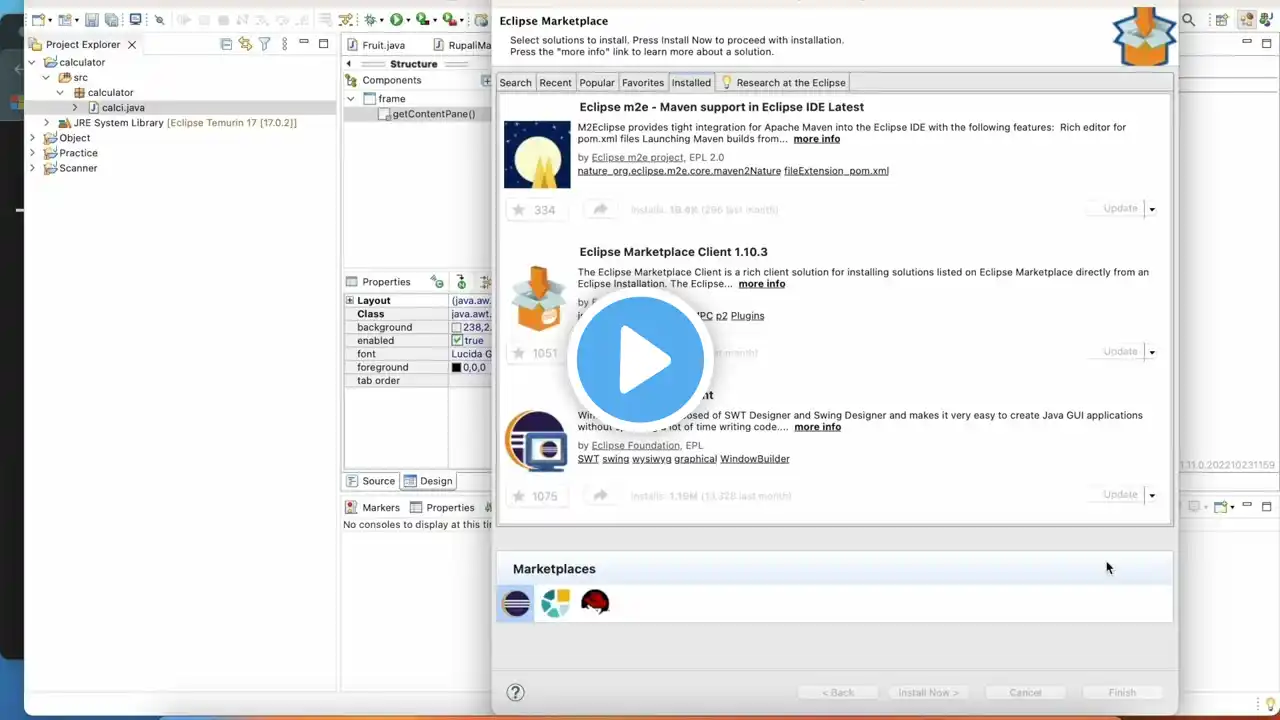Click the Open Perspective icon
1280x720 pixels.
pyautogui.click(x=1222, y=20)
